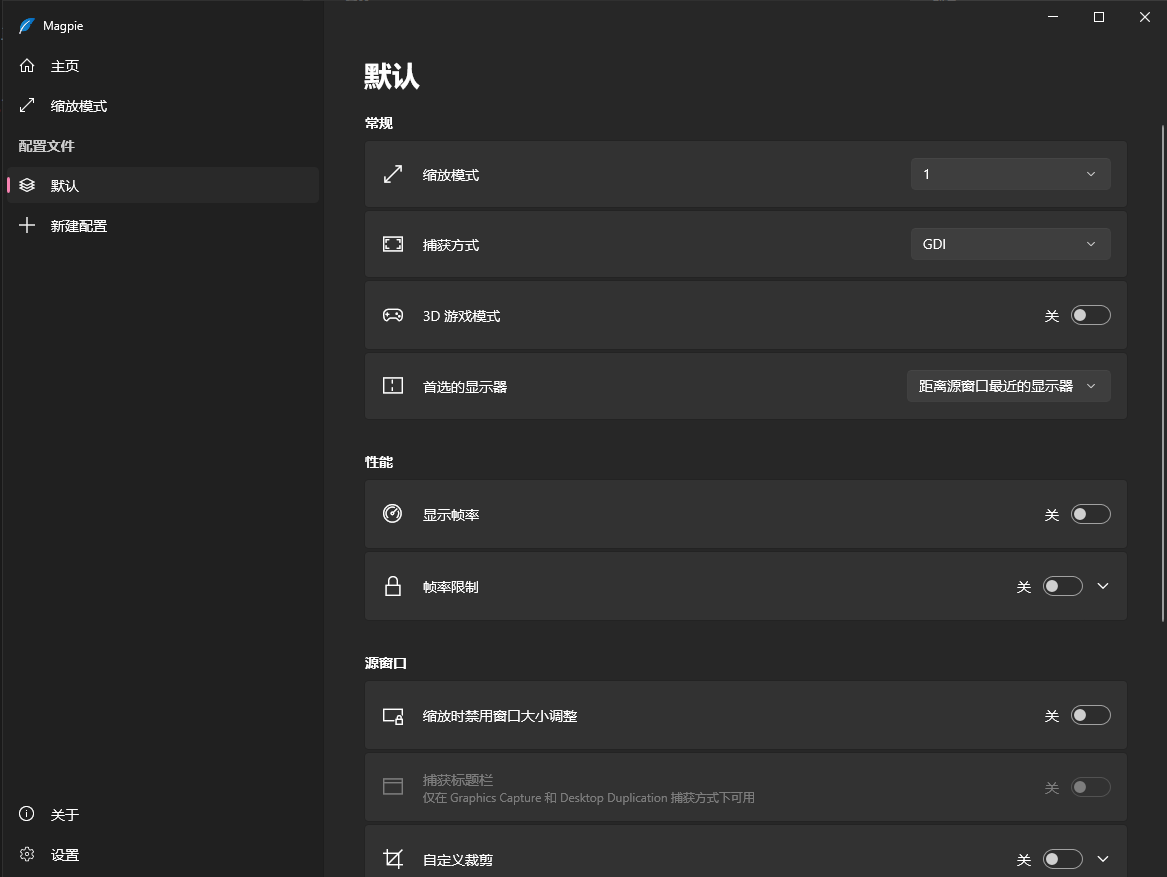
Task: Enable the 自定义裁剪 switch
Action: click(1062, 859)
